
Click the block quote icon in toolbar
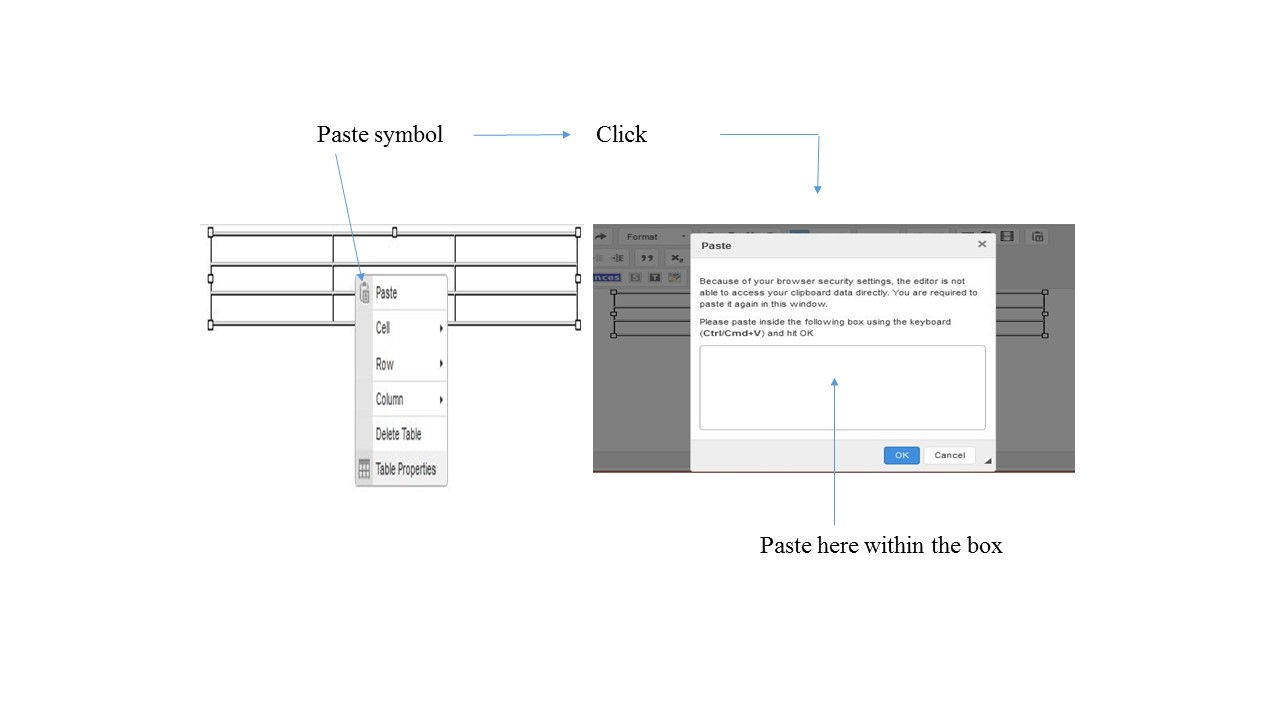coord(646,258)
